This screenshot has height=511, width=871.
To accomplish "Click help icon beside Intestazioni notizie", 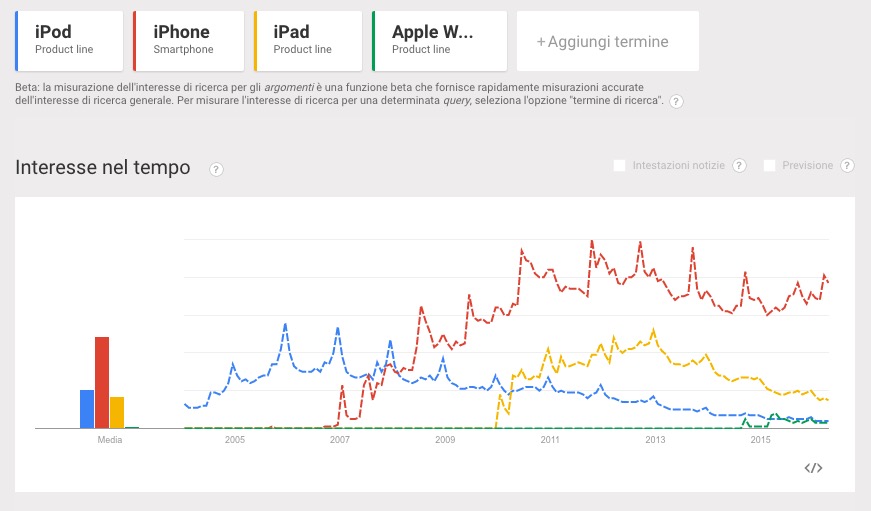I will (739, 165).
